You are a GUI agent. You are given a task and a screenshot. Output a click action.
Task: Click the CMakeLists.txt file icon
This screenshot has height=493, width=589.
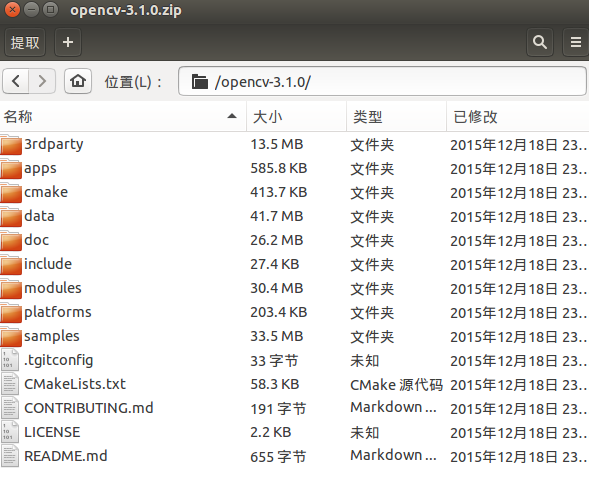10,384
